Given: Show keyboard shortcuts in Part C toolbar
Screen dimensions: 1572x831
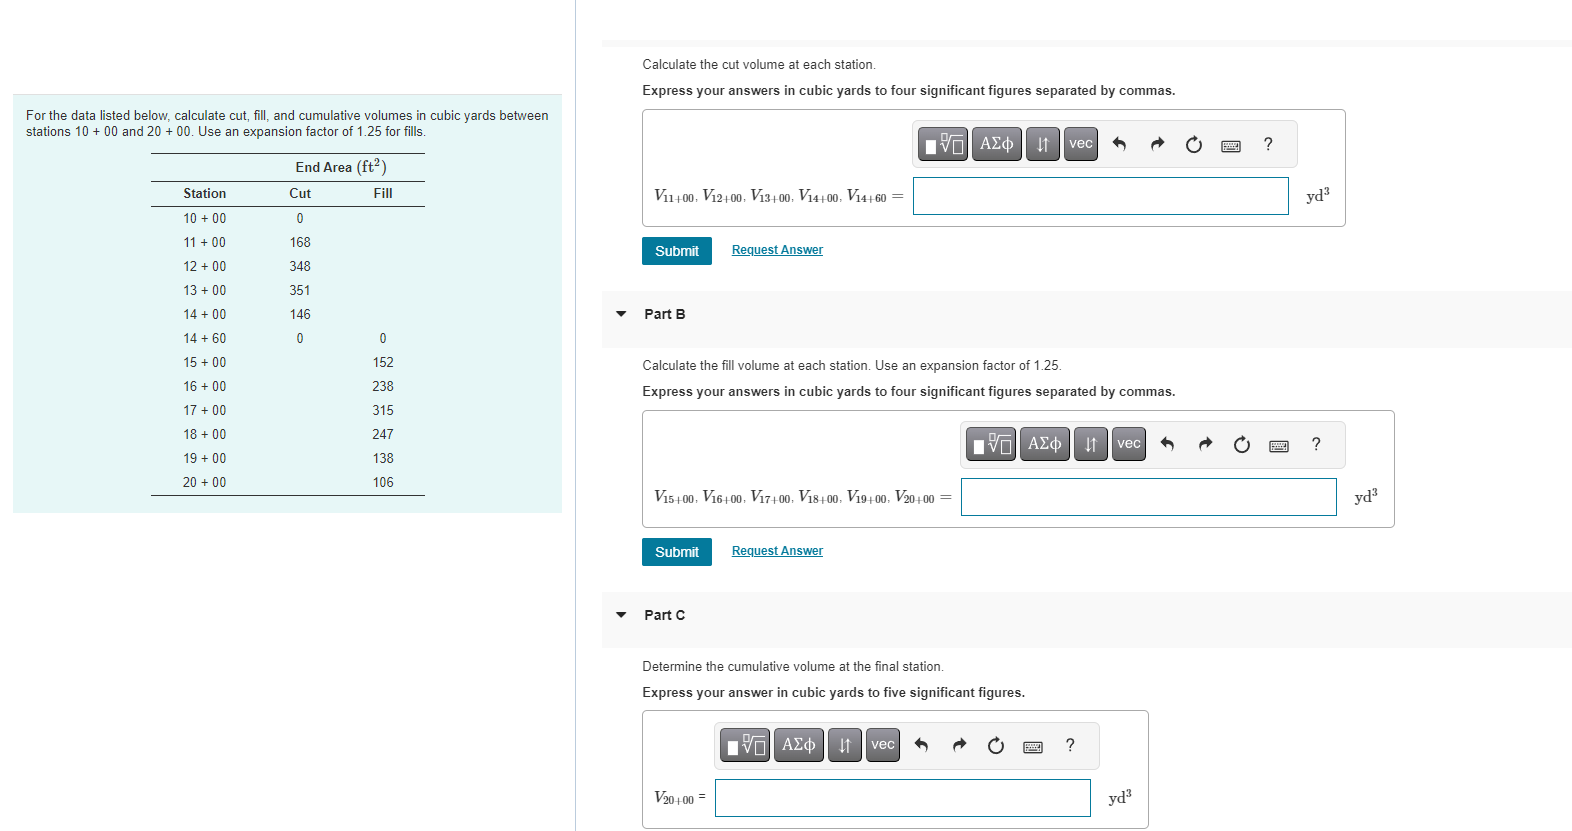Looking at the screenshot, I should point(1033,746).
